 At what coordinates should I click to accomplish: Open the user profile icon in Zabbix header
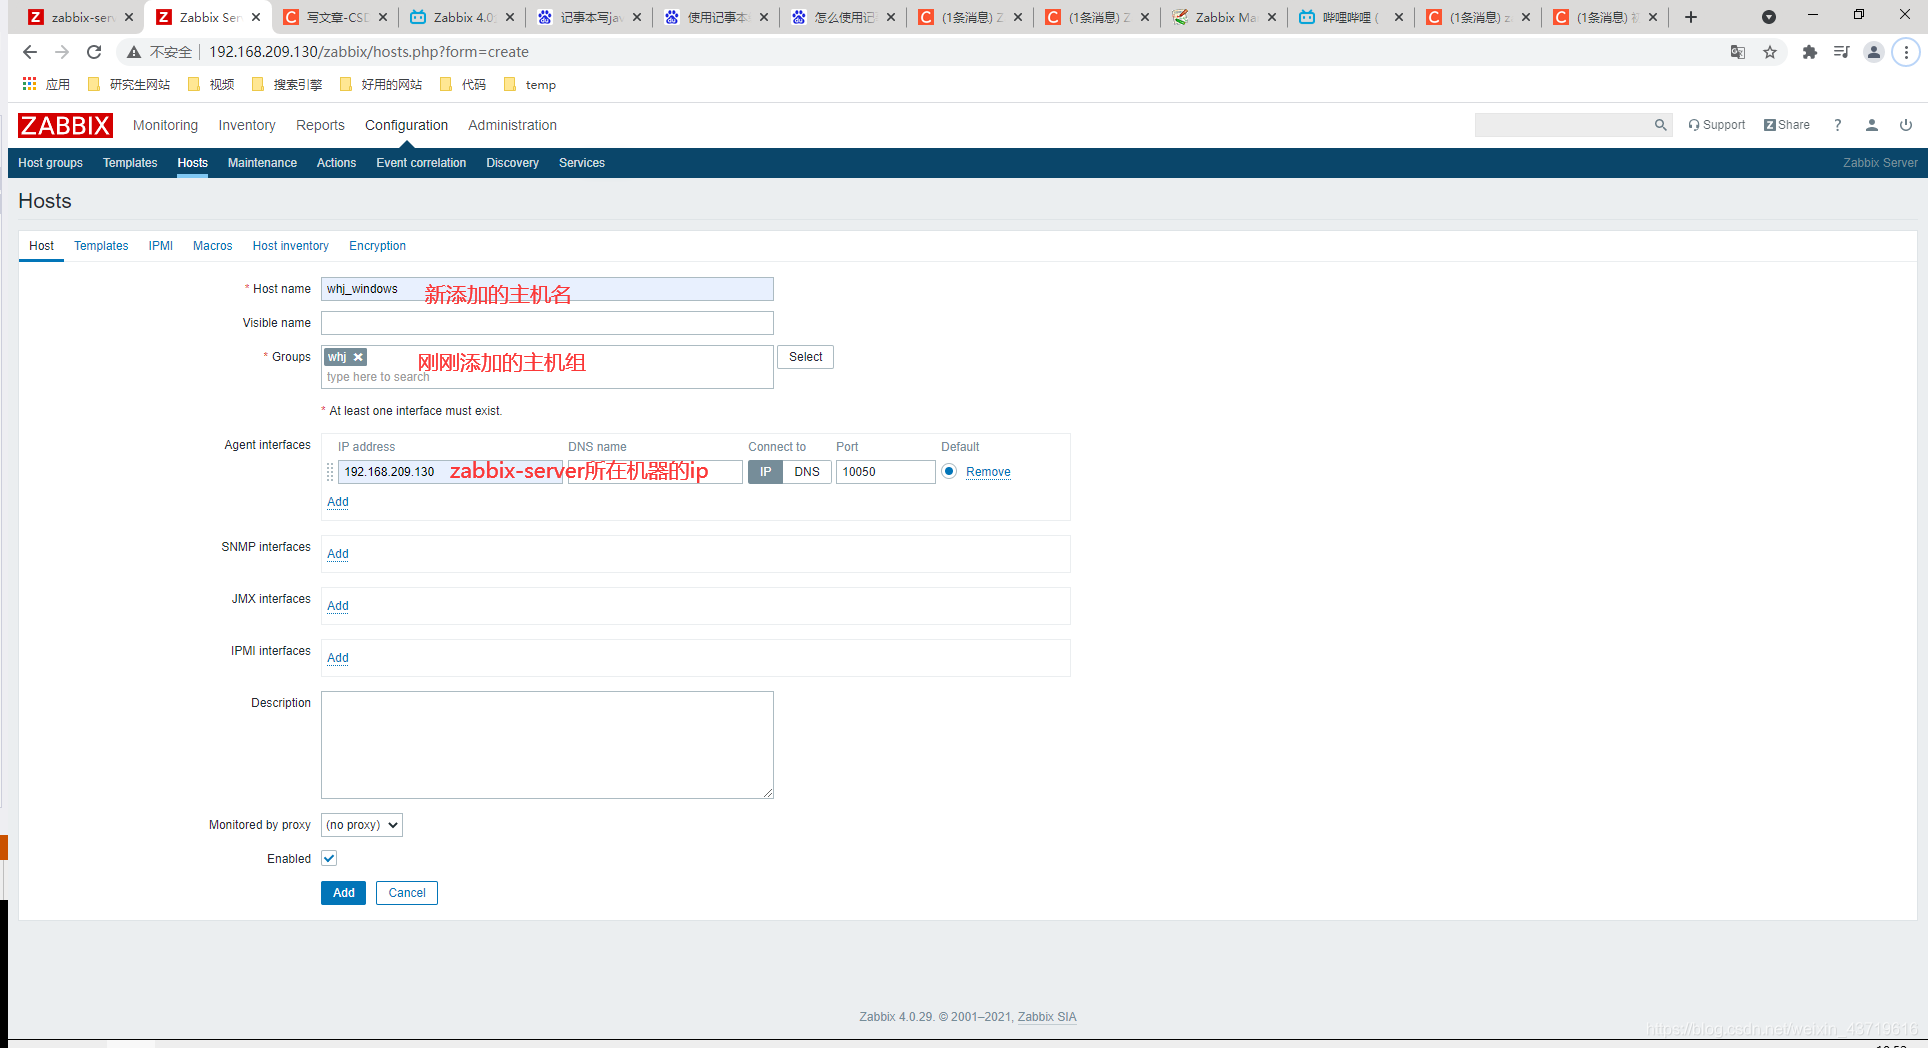click(1872, 125)
